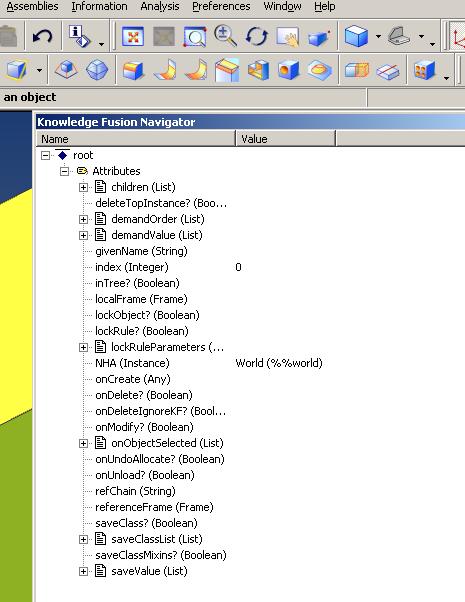Screen dimensions: 465x602
Task: Open the Assemblies menu
Action: tap(32, 7)
